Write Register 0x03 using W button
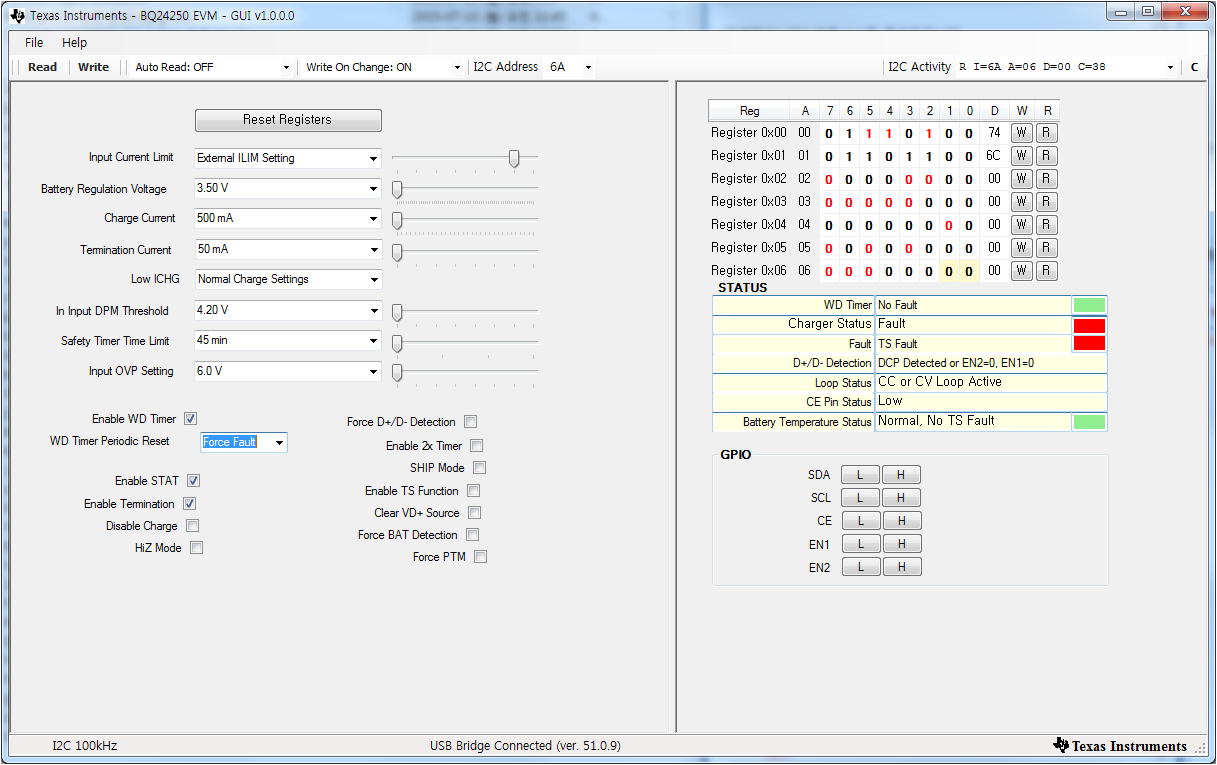 click(x=1021, y=202)
